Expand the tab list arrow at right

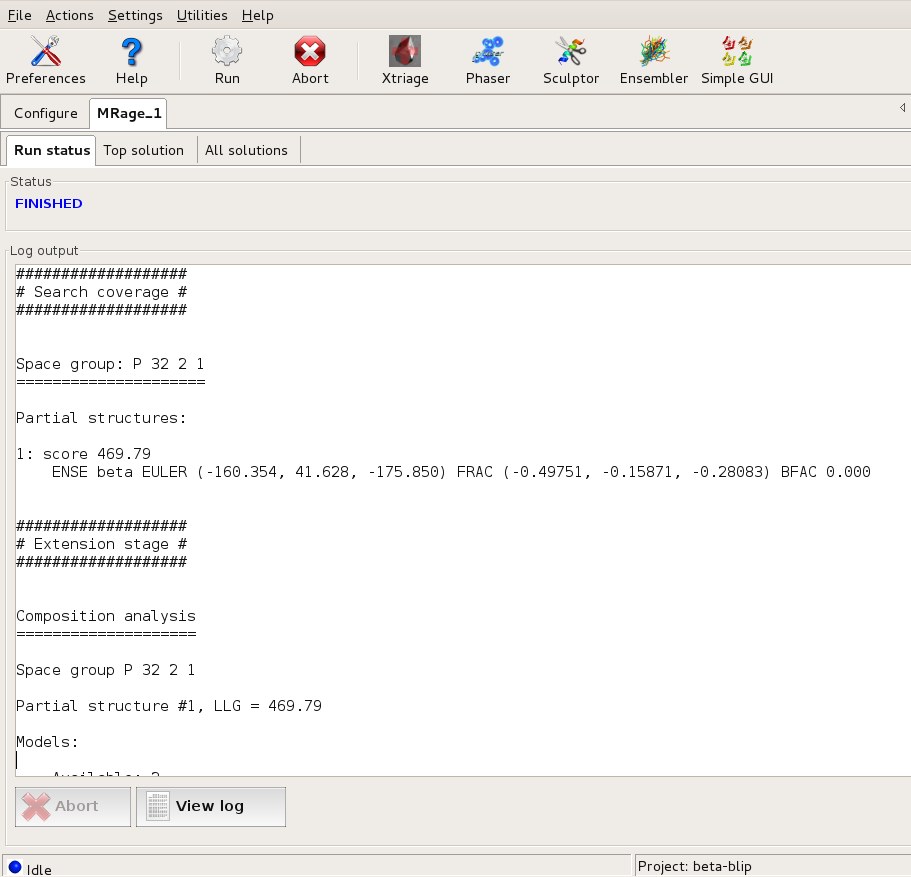click(x=902, y=107)
